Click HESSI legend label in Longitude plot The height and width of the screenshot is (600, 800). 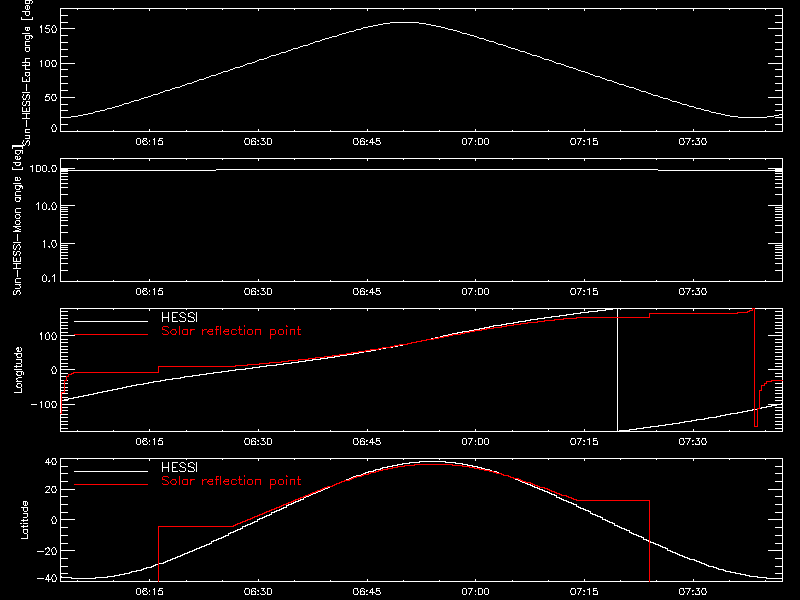(179, 317)
